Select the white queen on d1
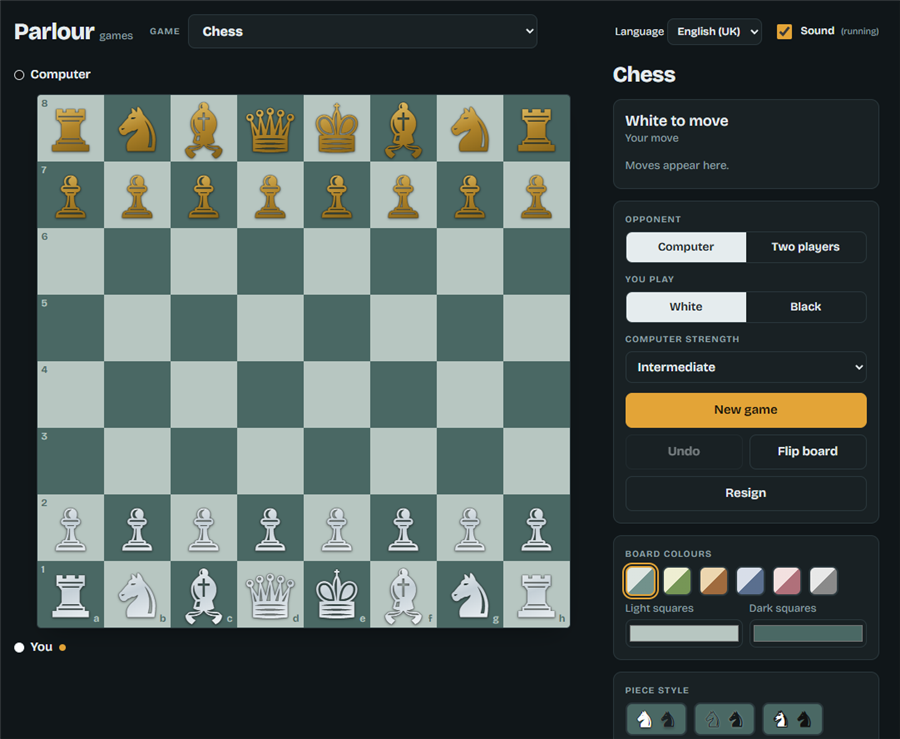900x739 pixels. click(270, 594)
